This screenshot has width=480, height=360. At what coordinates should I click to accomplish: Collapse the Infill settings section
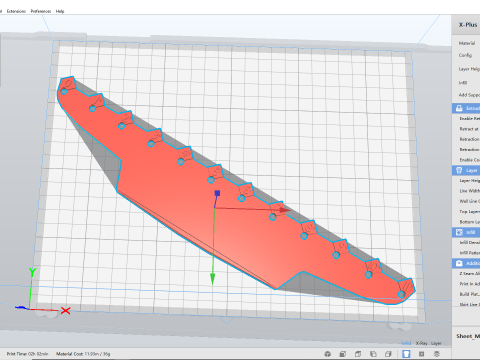pos(466,232)
